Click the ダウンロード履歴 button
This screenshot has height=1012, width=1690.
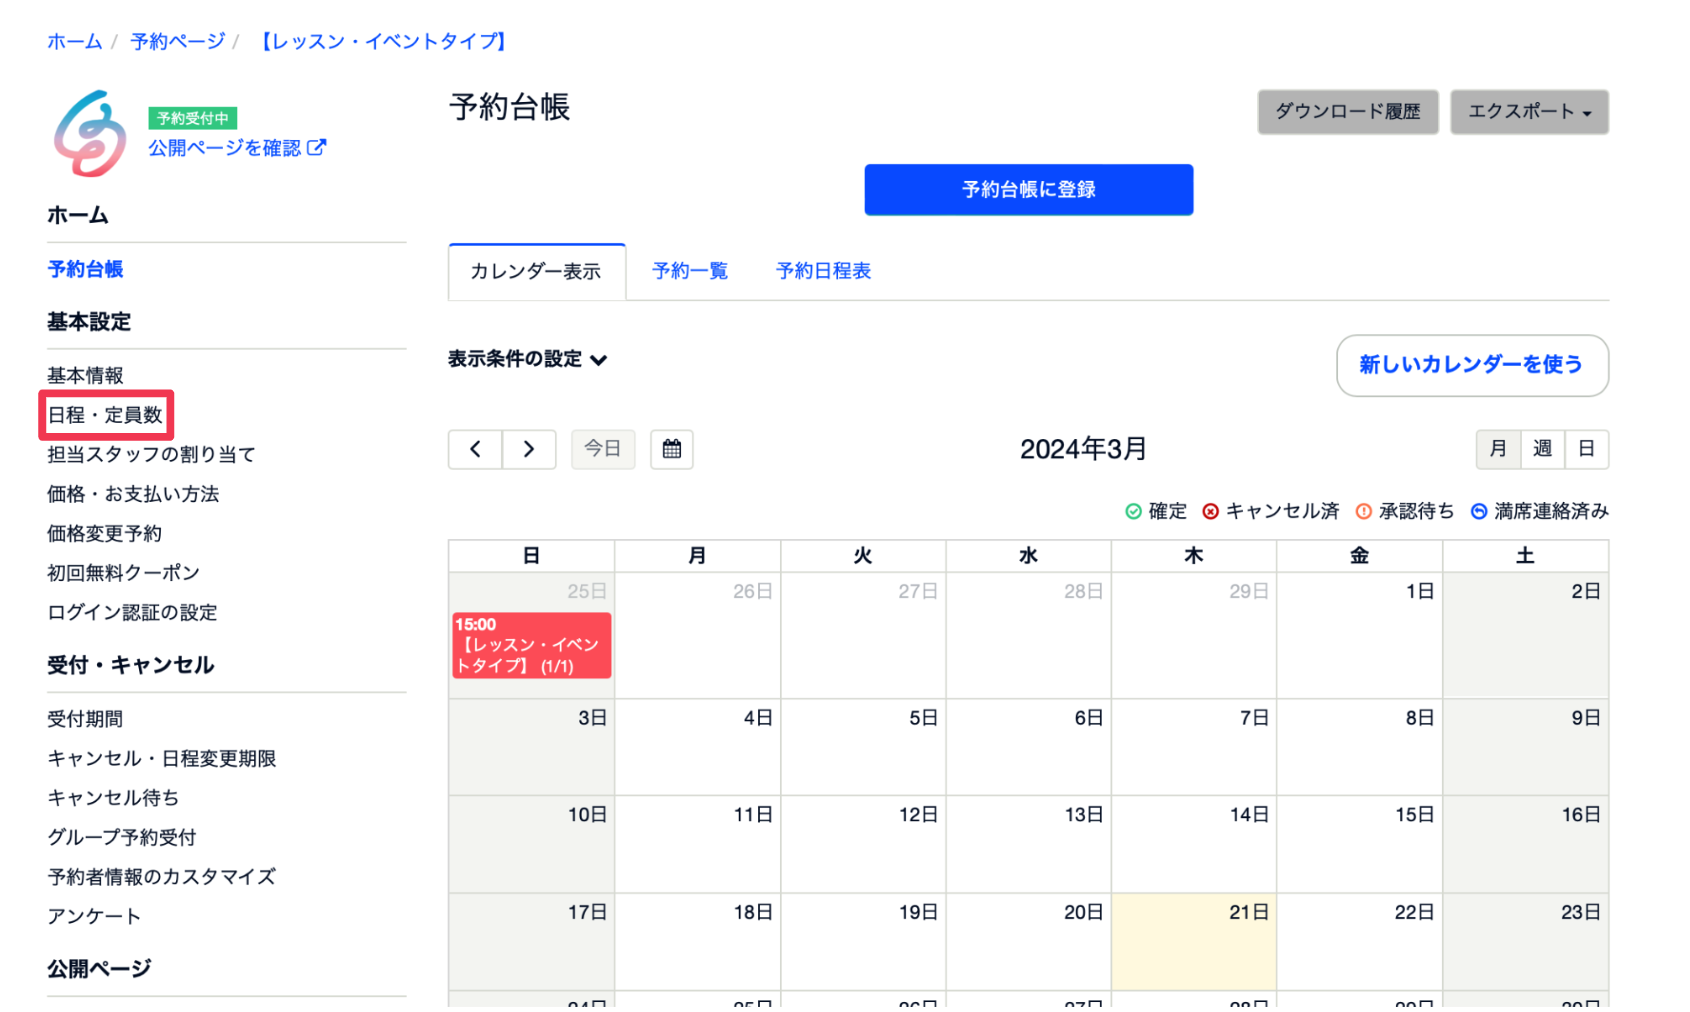pos(1348,112)
